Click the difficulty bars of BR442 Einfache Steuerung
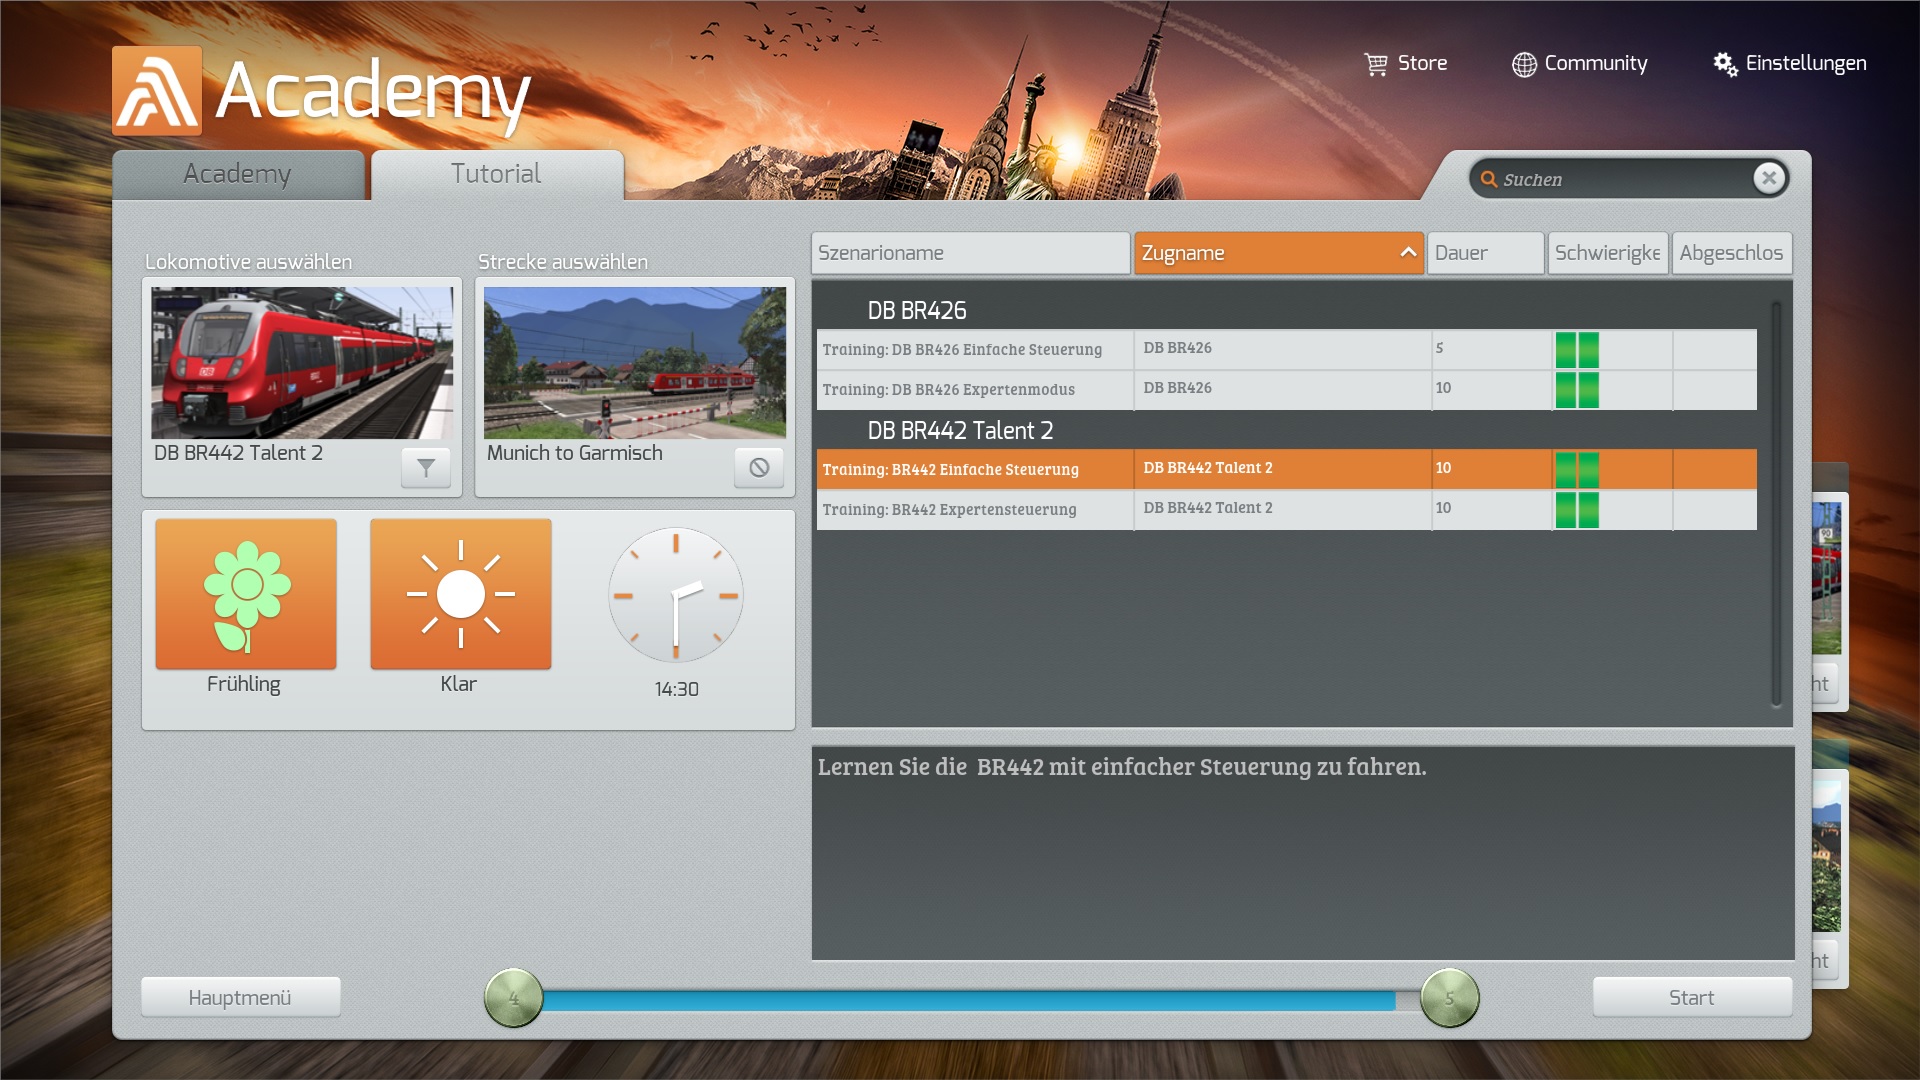The image size is (1920, 1080). coord(1577,469)
